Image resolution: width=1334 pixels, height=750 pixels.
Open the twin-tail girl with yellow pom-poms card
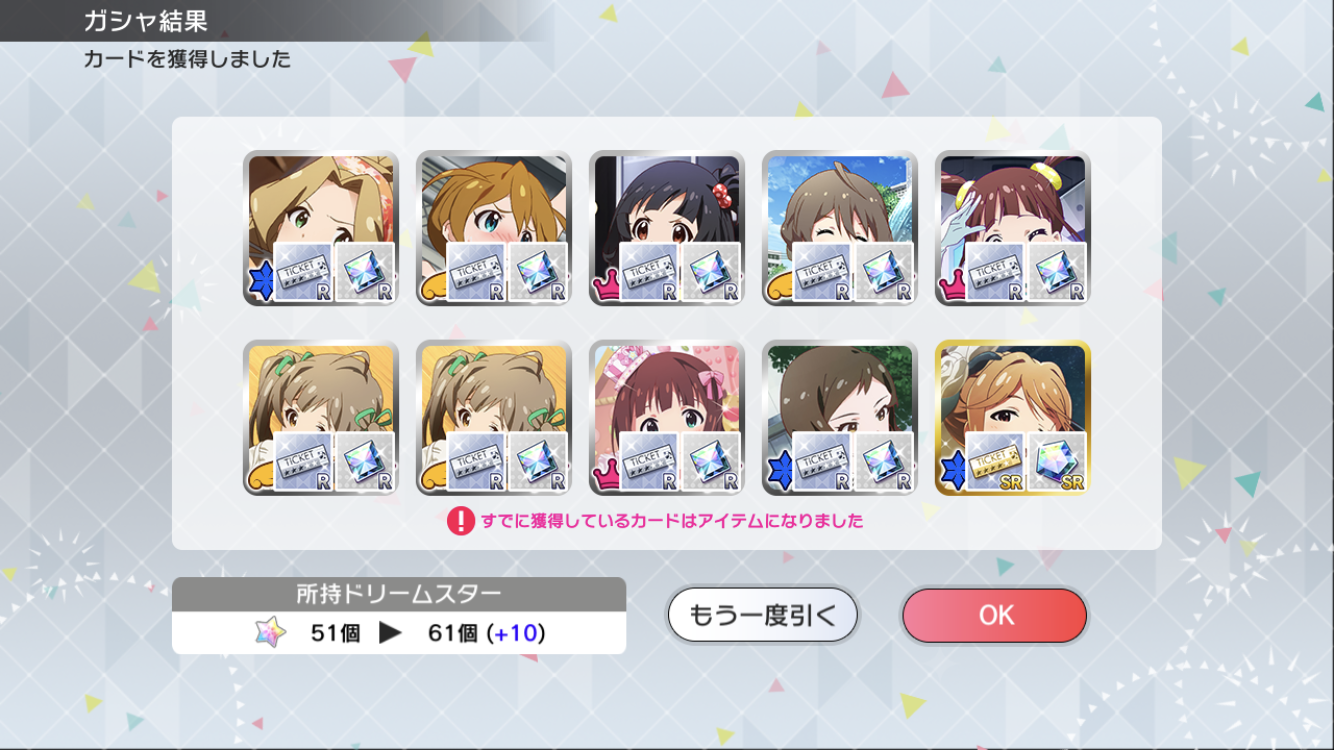[1012, 228]
